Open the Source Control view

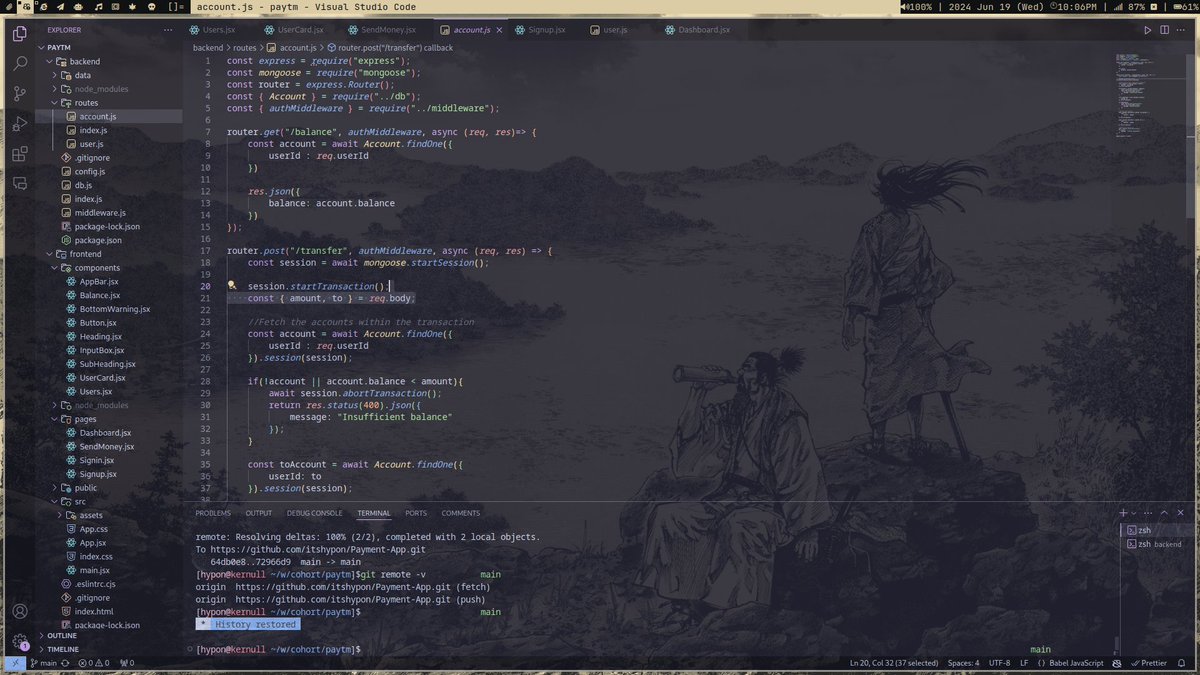19,93
